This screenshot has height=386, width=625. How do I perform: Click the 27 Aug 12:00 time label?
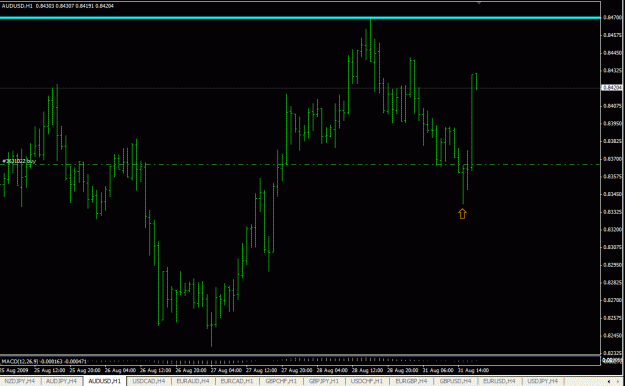[262, 370]
